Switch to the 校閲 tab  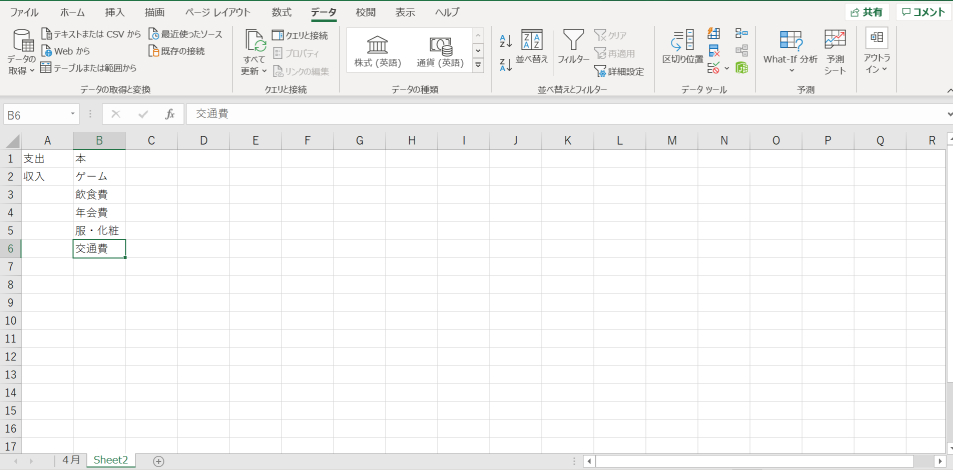[365, 12]
